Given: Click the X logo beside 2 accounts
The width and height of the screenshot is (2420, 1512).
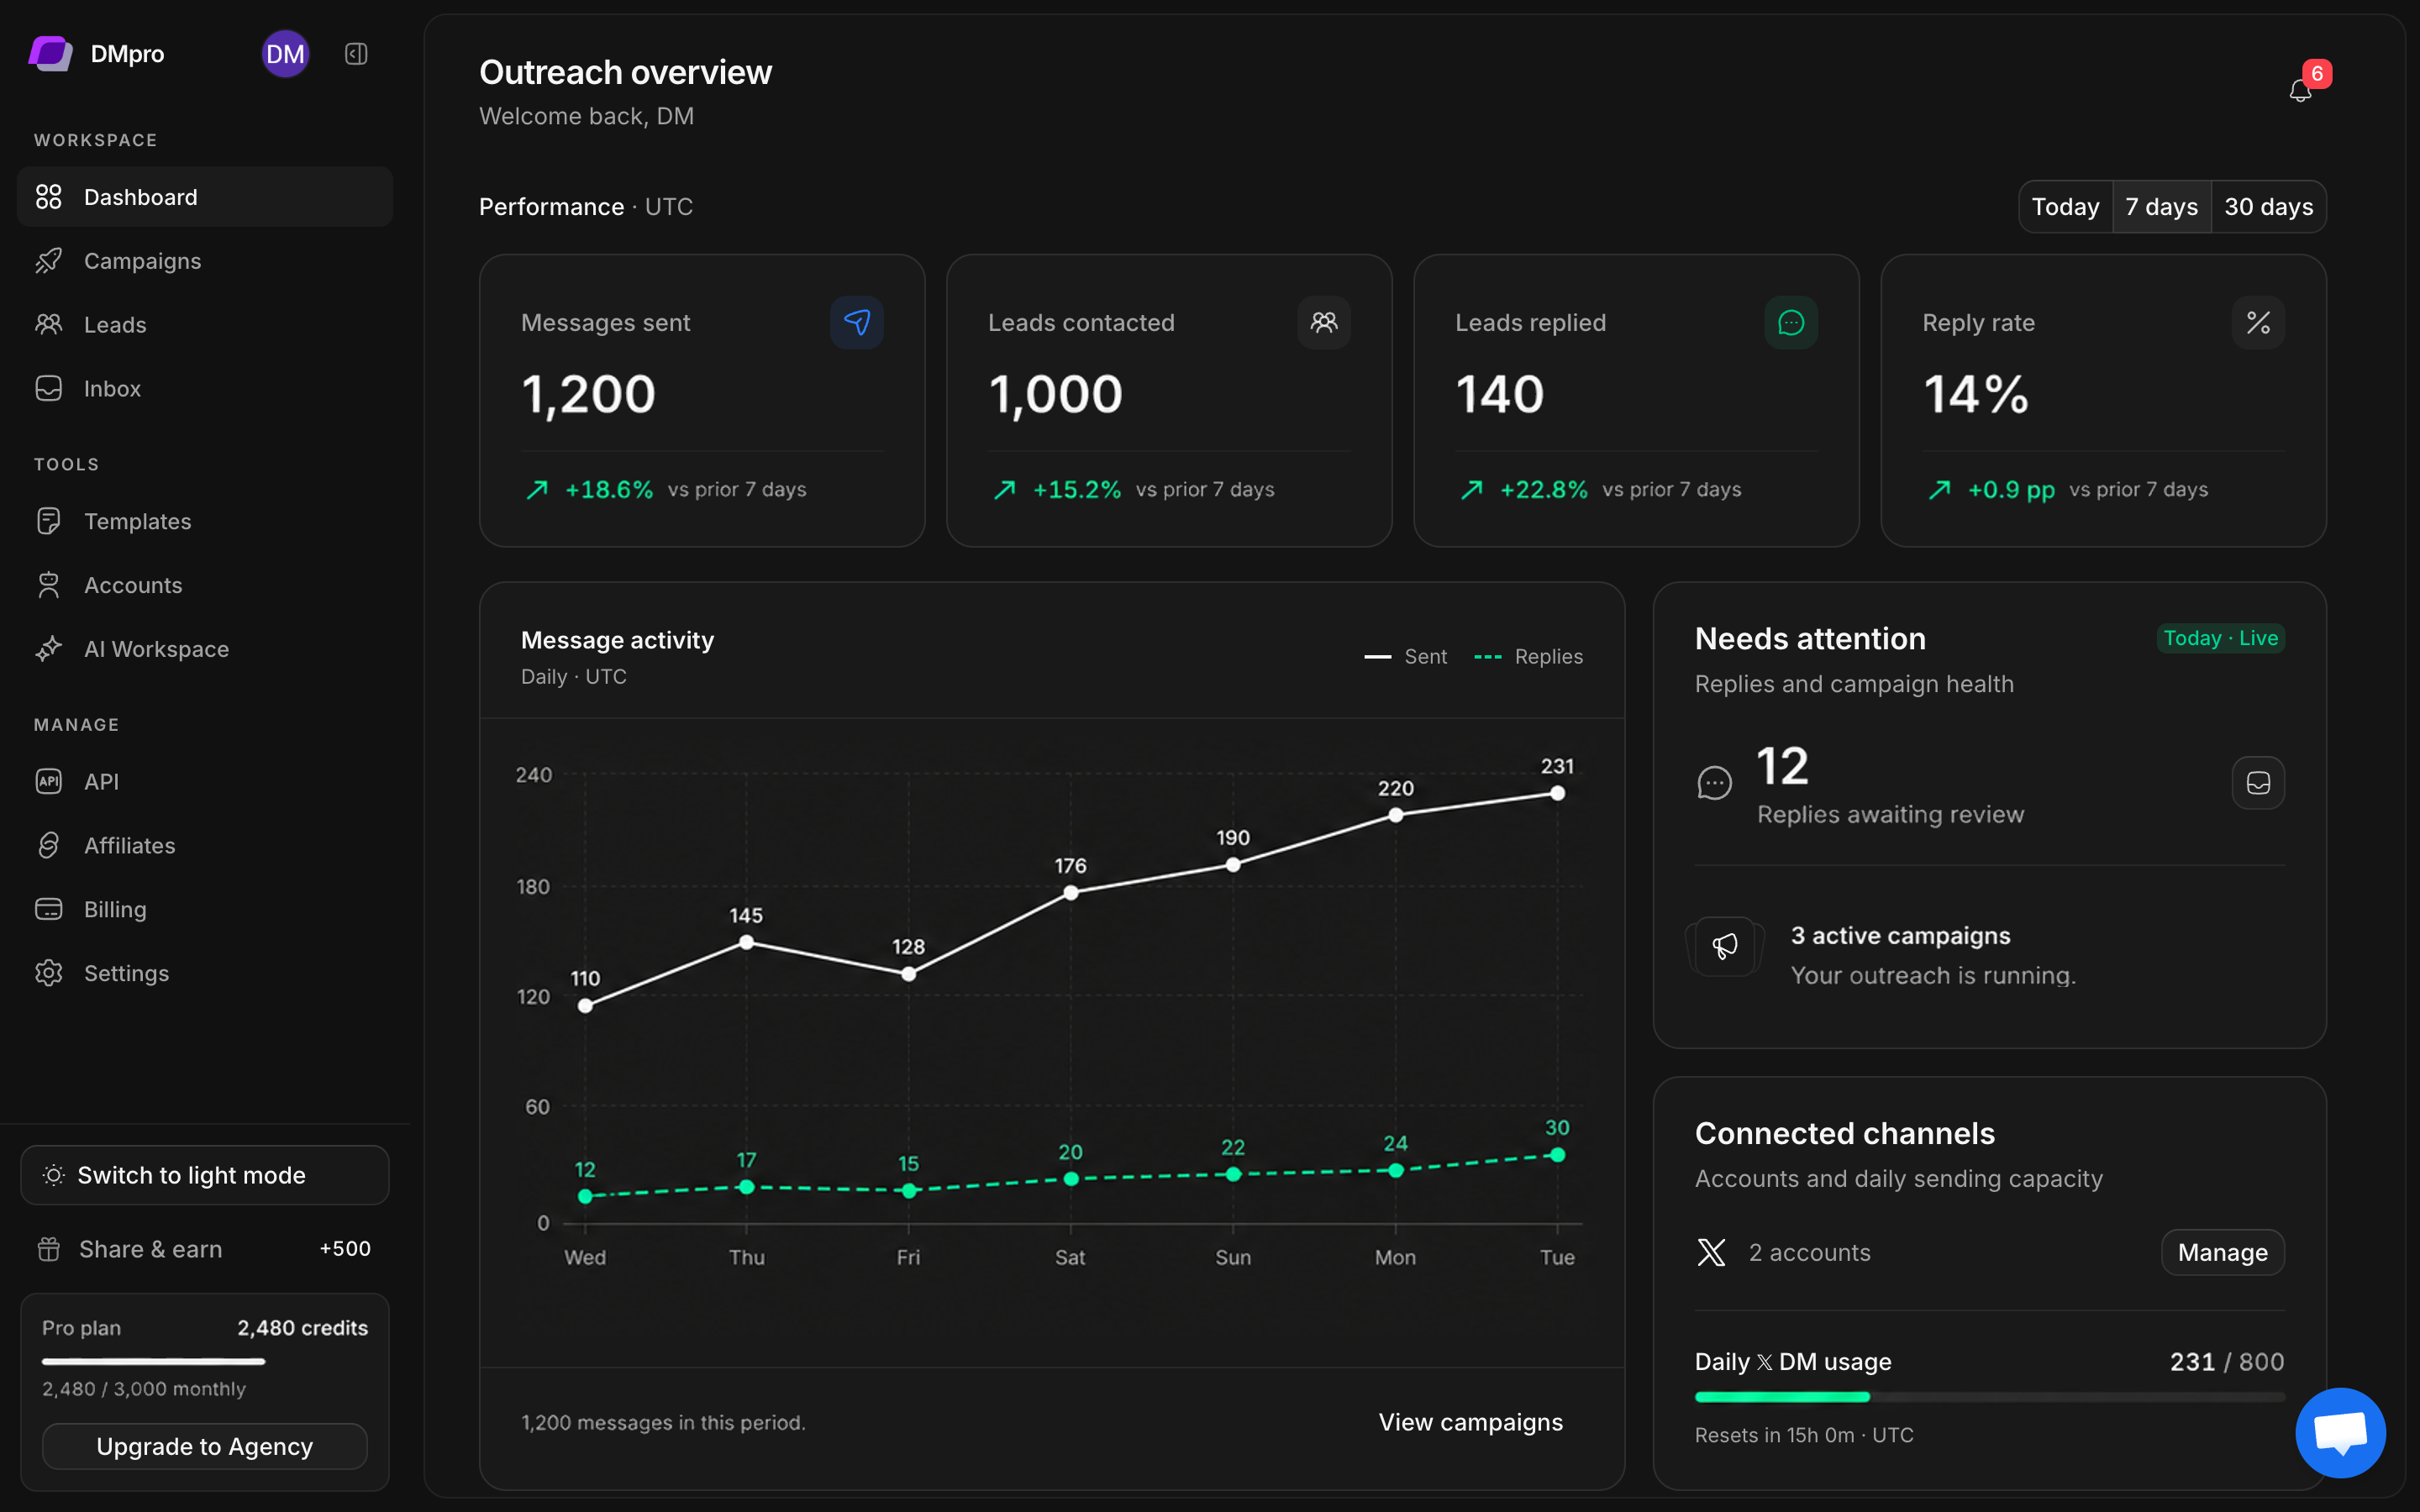Looking at the screenshot, I should (x=1711, y=1252).
